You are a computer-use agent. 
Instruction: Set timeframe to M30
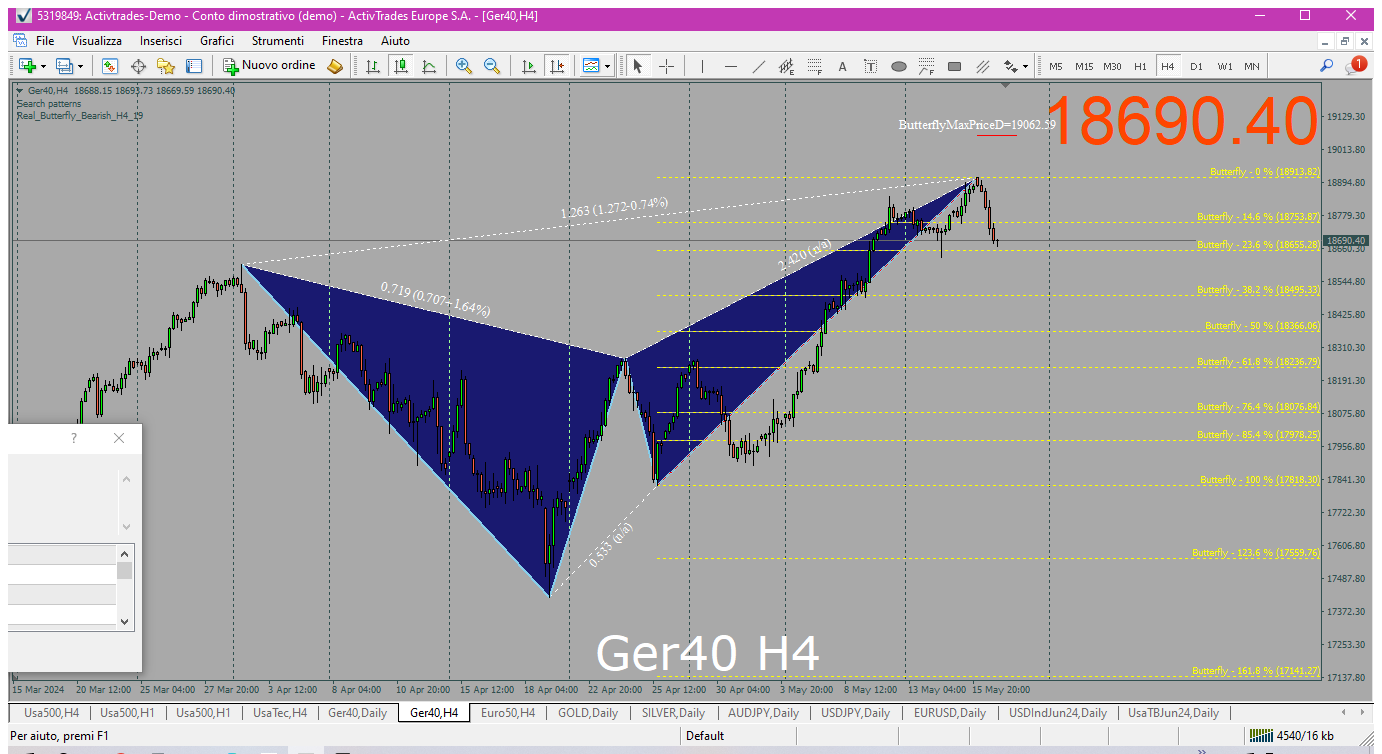(1112, 66)
